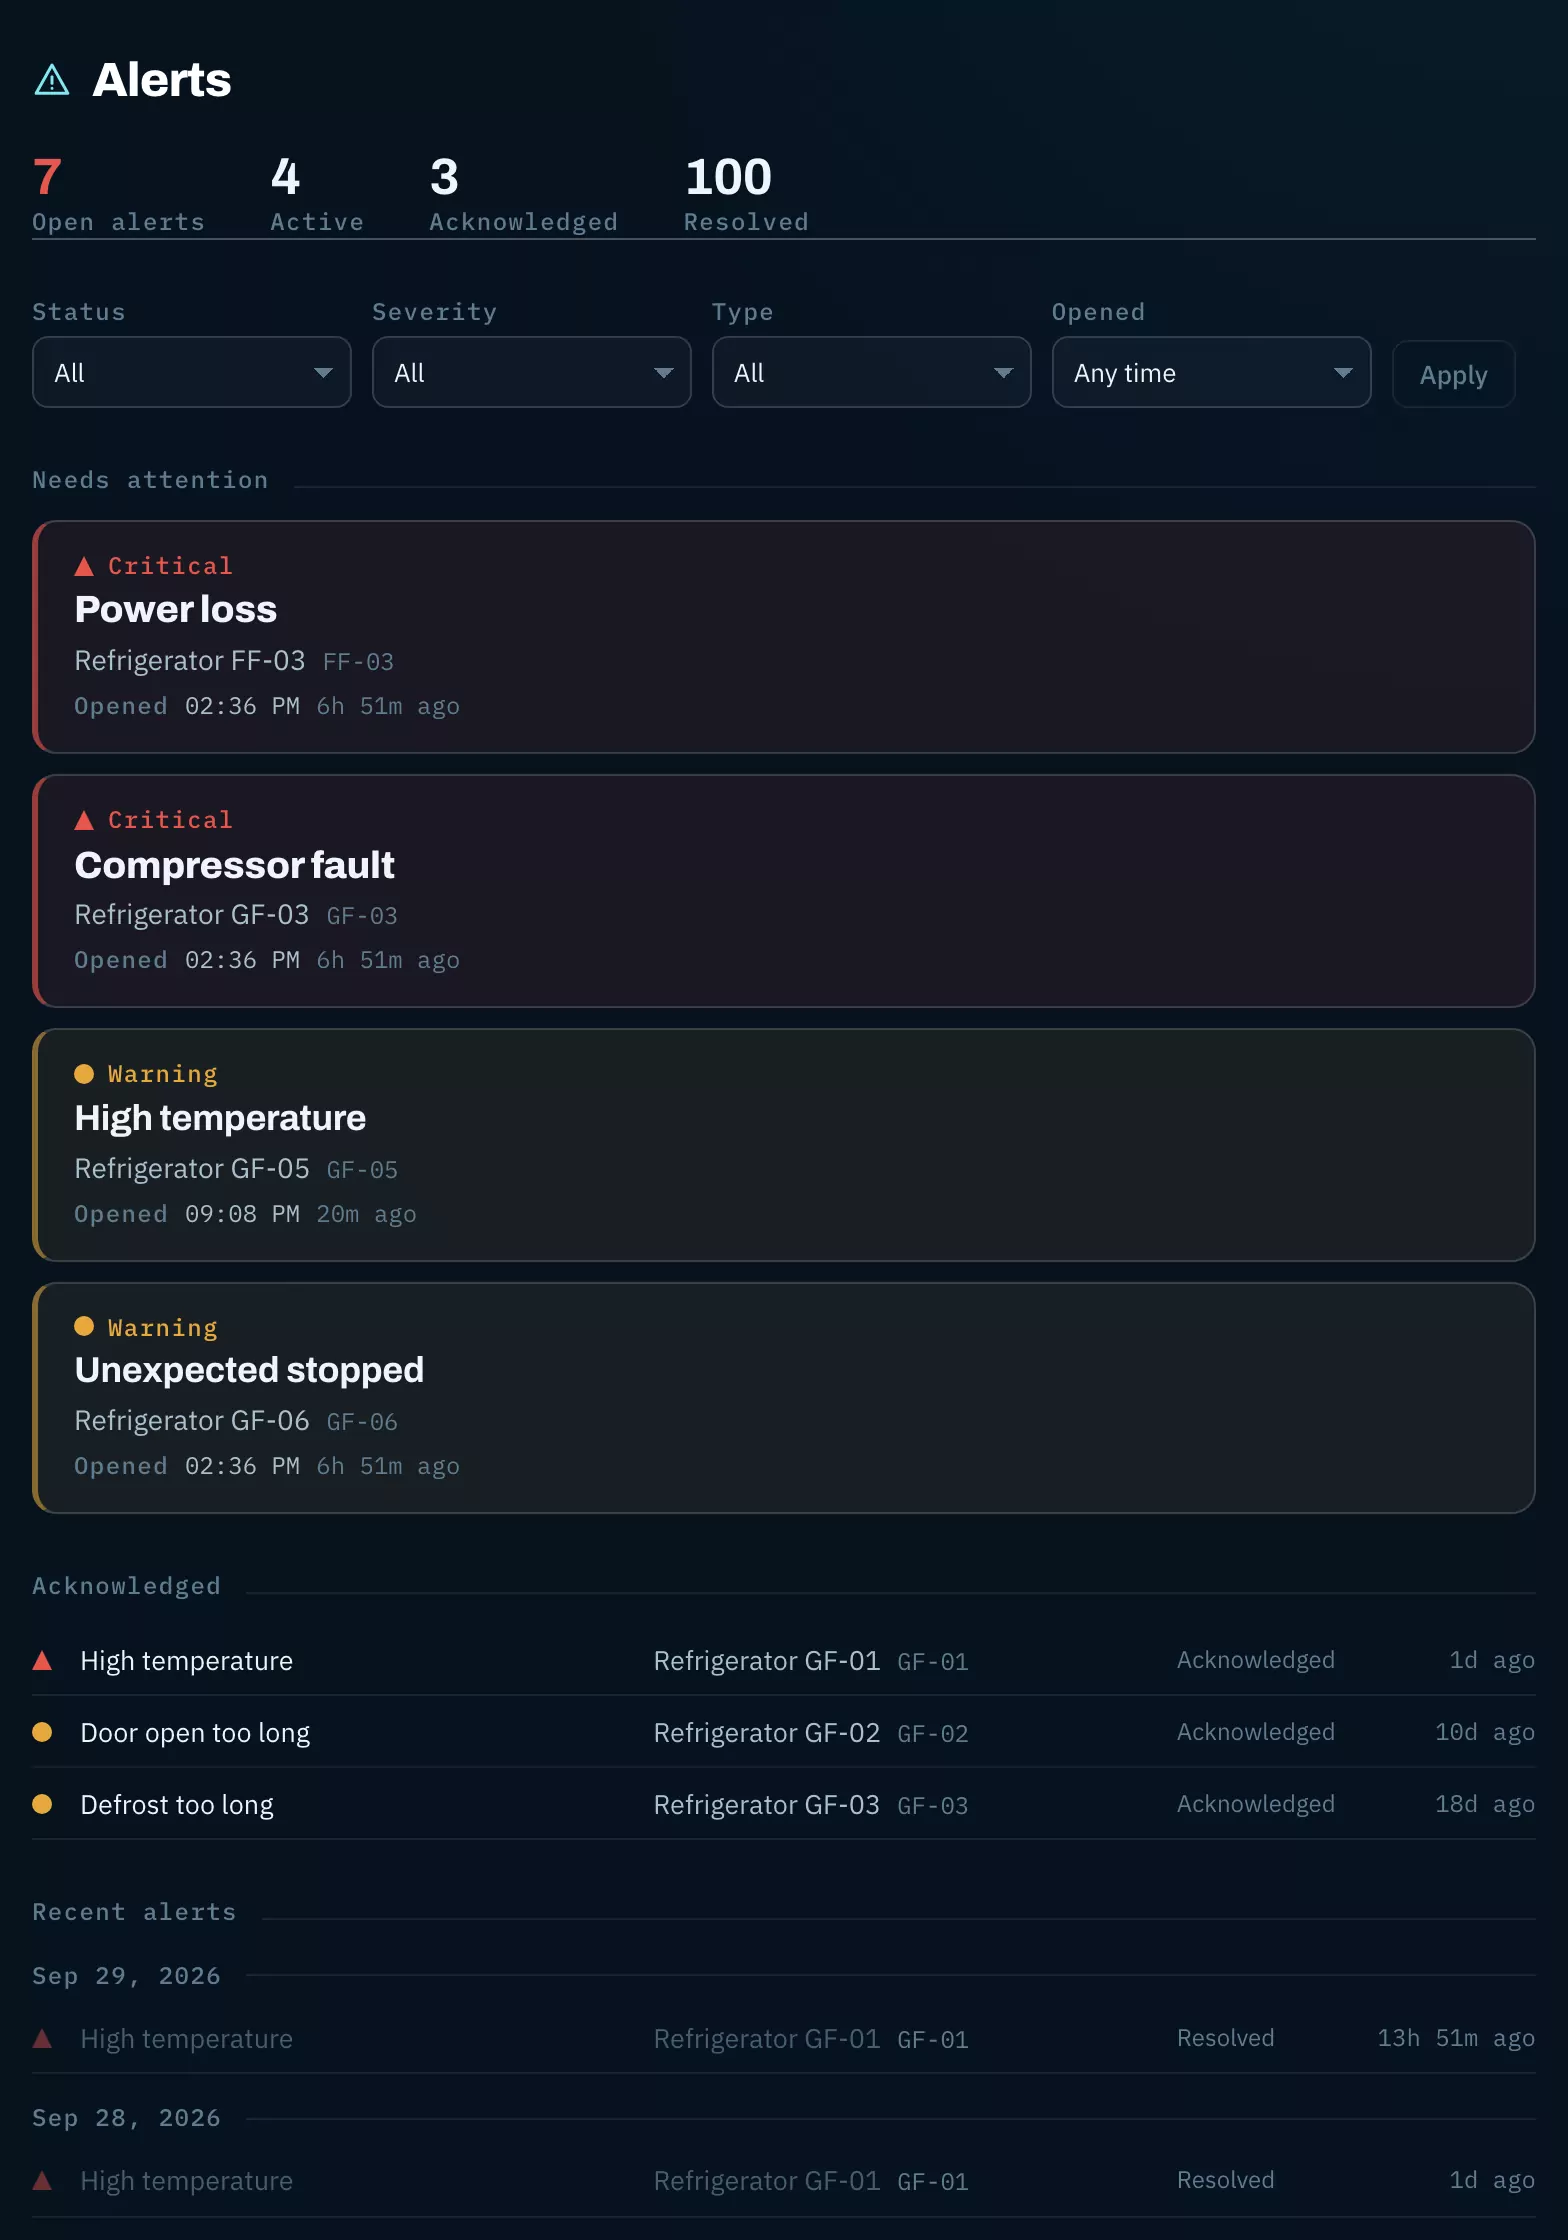The image size is (1568, 2240).
Task: Click red triangle icon beside acknowledged High temperature
Action: click(42, 1661)
